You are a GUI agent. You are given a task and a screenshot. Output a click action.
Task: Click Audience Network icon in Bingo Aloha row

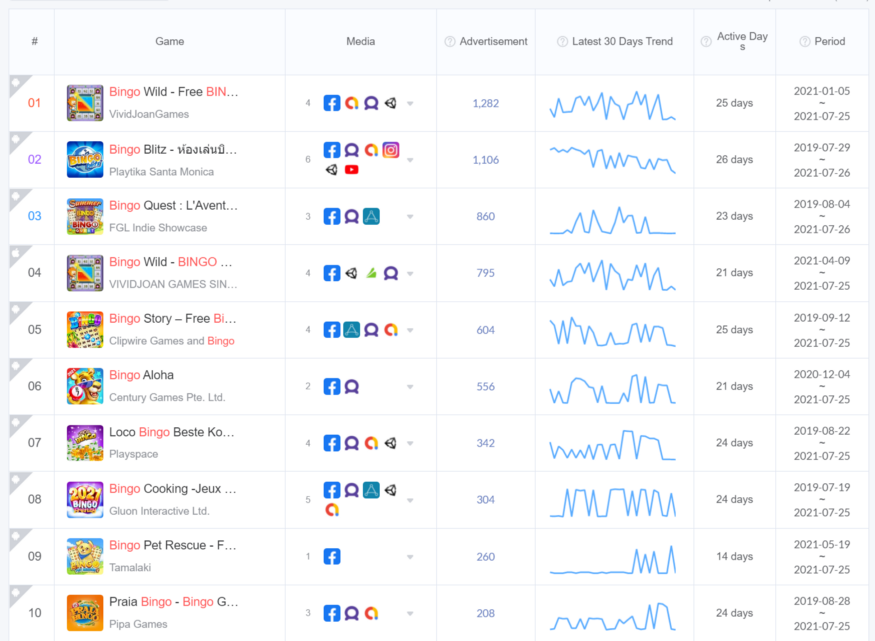tap(352, 387)
